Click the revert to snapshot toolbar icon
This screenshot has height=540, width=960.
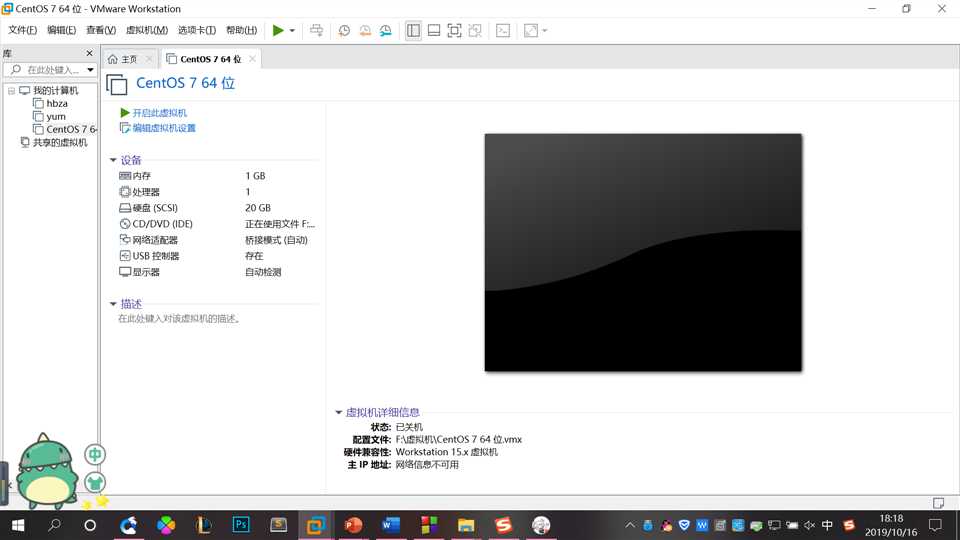point(365,31)
